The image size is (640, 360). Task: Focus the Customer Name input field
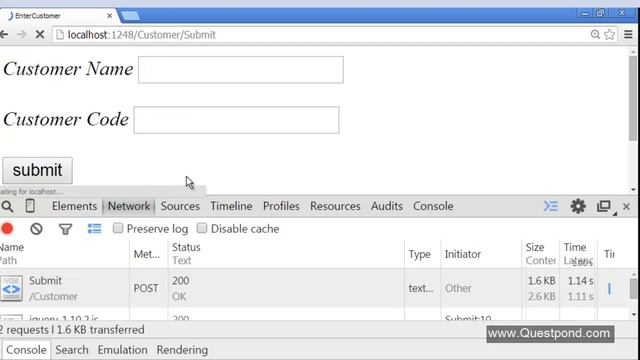pos(241,70)
